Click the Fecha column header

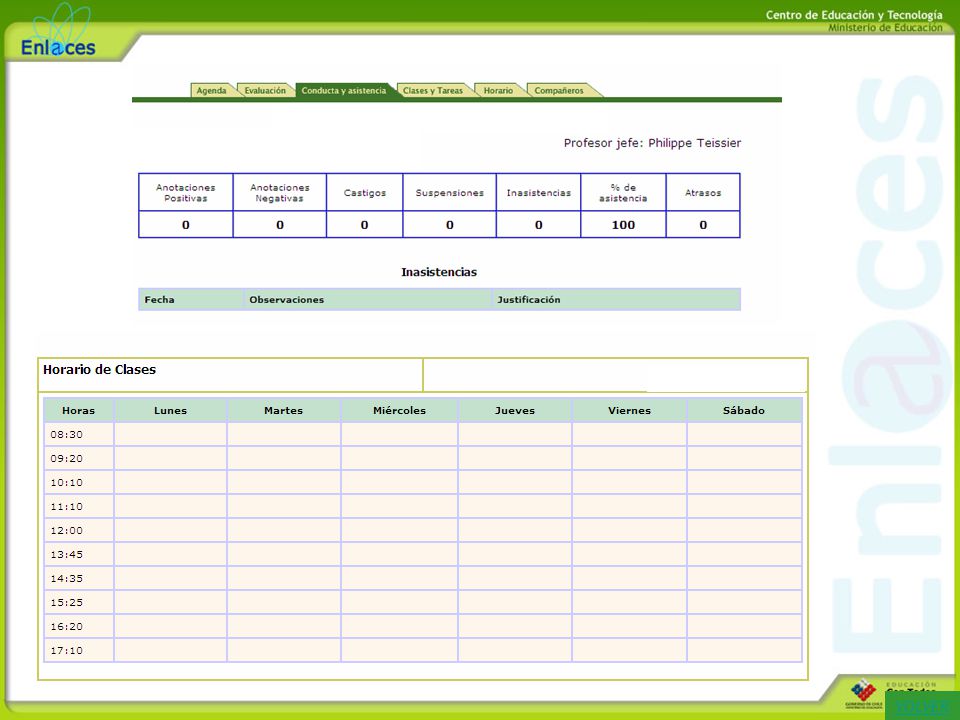tap(192, 299)
